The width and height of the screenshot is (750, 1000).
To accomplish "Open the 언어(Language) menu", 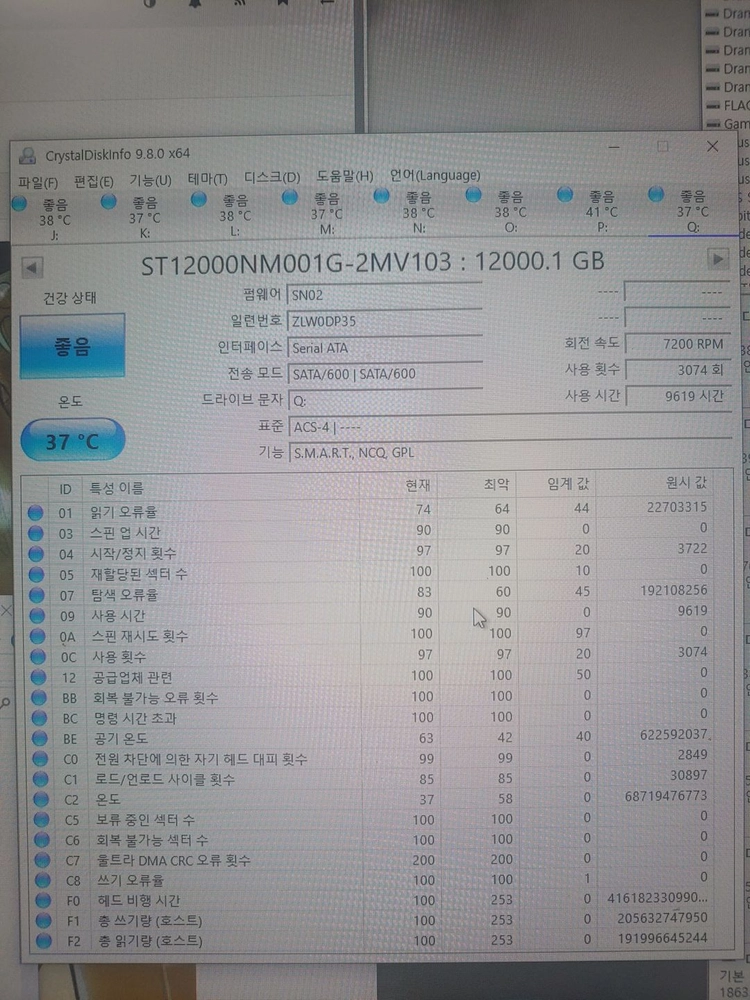I will pyautogui.click(x=435, y=175).
